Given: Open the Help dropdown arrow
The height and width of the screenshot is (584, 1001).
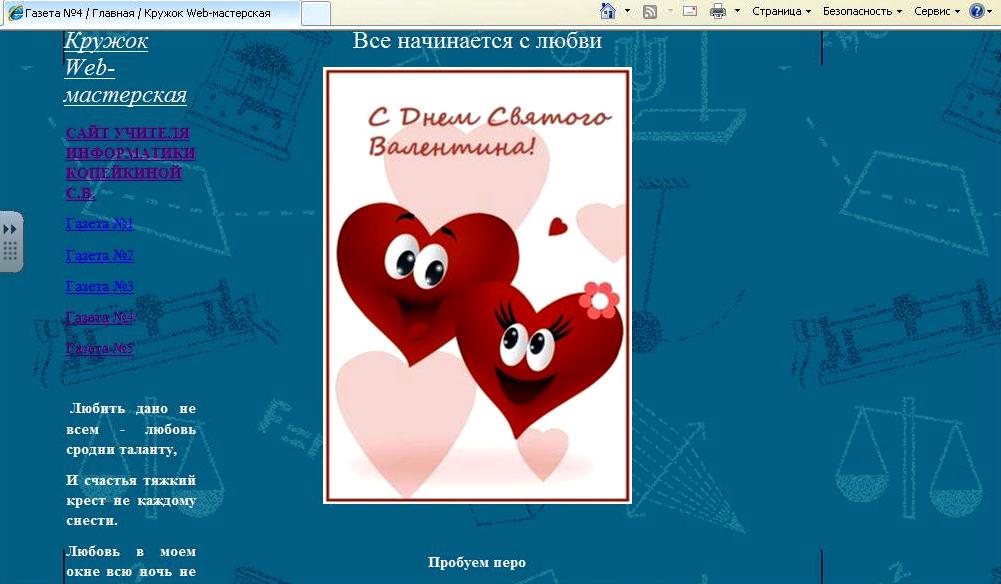Looking at the screenshot, I should click(992, 11).
